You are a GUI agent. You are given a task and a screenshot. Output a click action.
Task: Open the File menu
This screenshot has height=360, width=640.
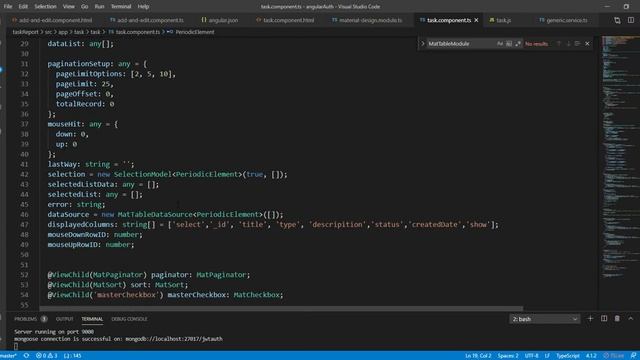[x=8, y=7]
